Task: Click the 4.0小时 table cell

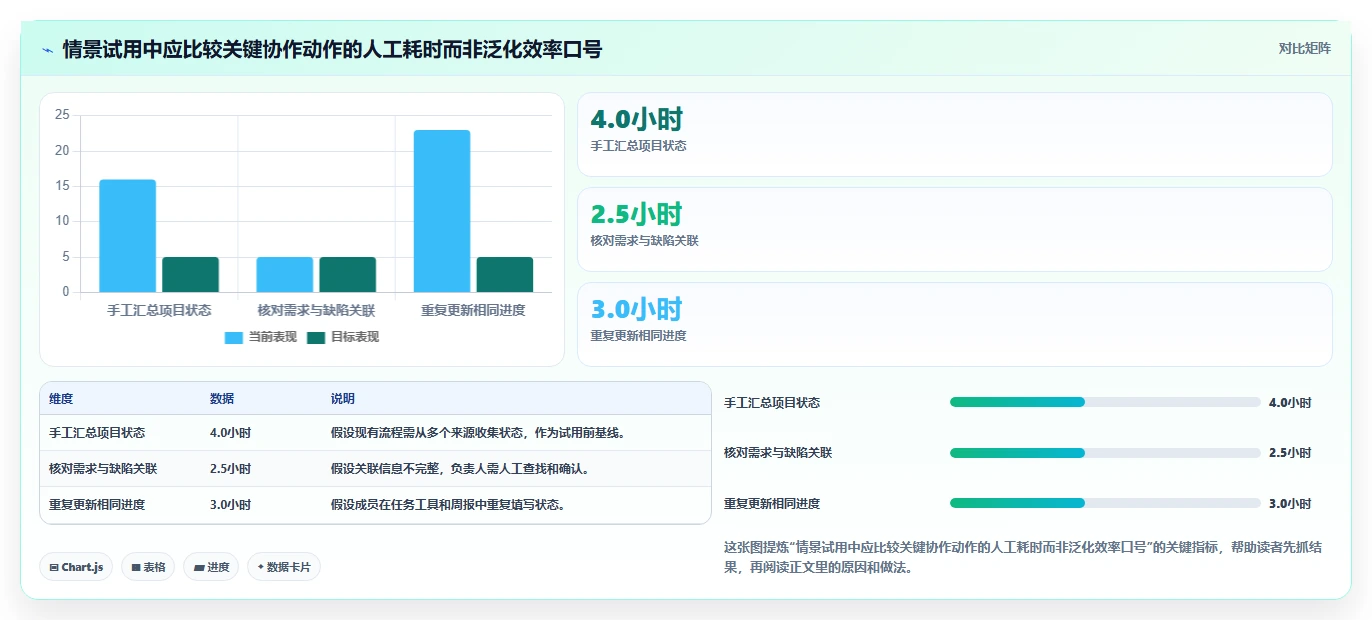Action: click(x=230, y=433)
